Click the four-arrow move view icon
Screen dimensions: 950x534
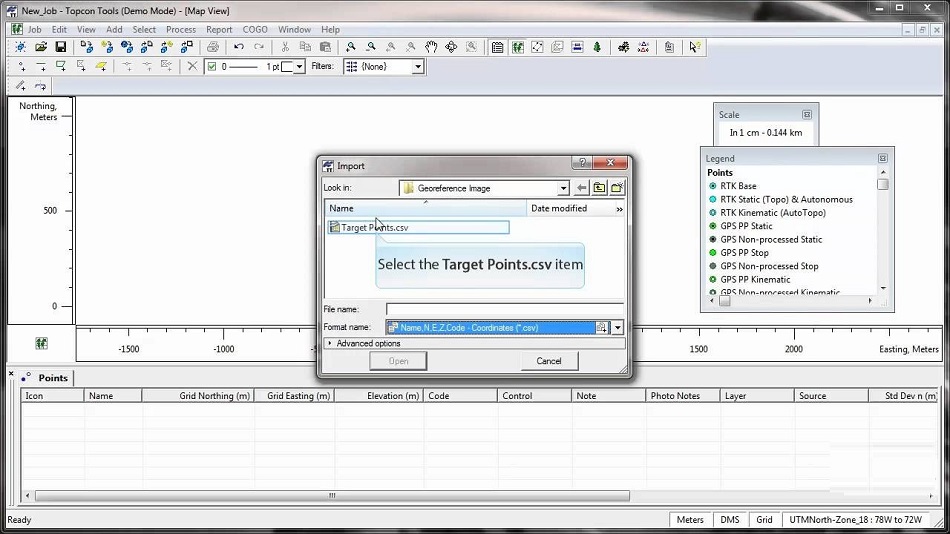click(x=451, y=47)
